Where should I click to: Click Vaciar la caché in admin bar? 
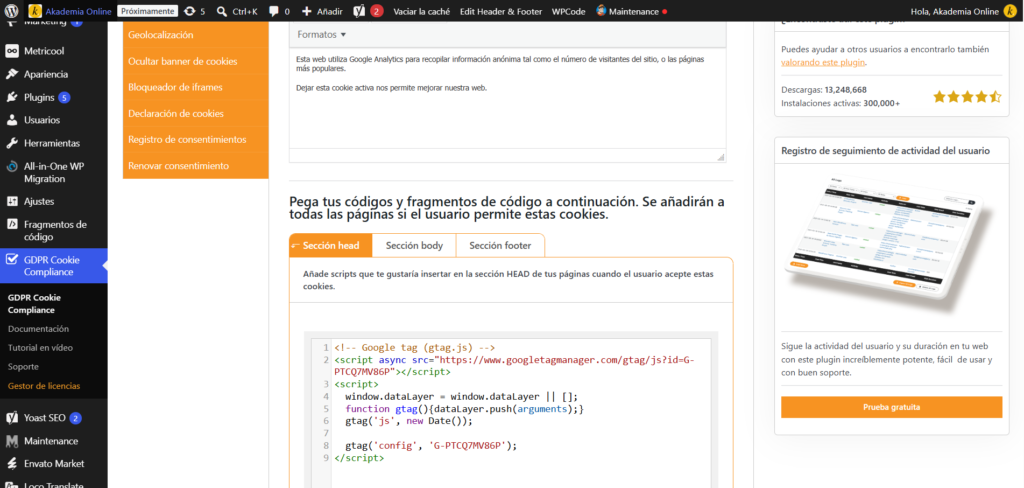pos(421,11)
